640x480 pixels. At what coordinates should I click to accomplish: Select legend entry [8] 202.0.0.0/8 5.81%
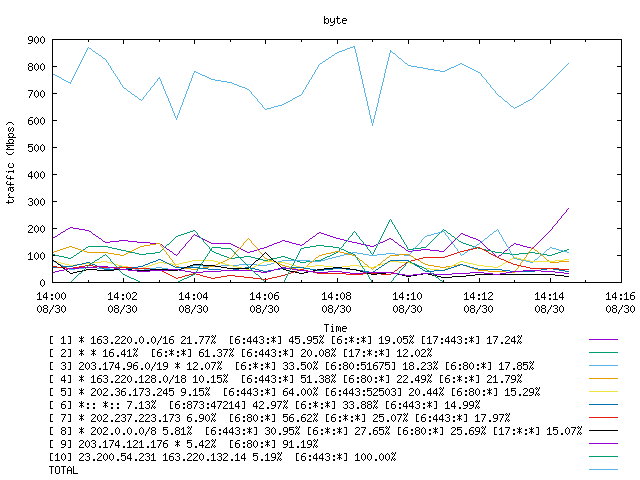(x=316, y=431)
